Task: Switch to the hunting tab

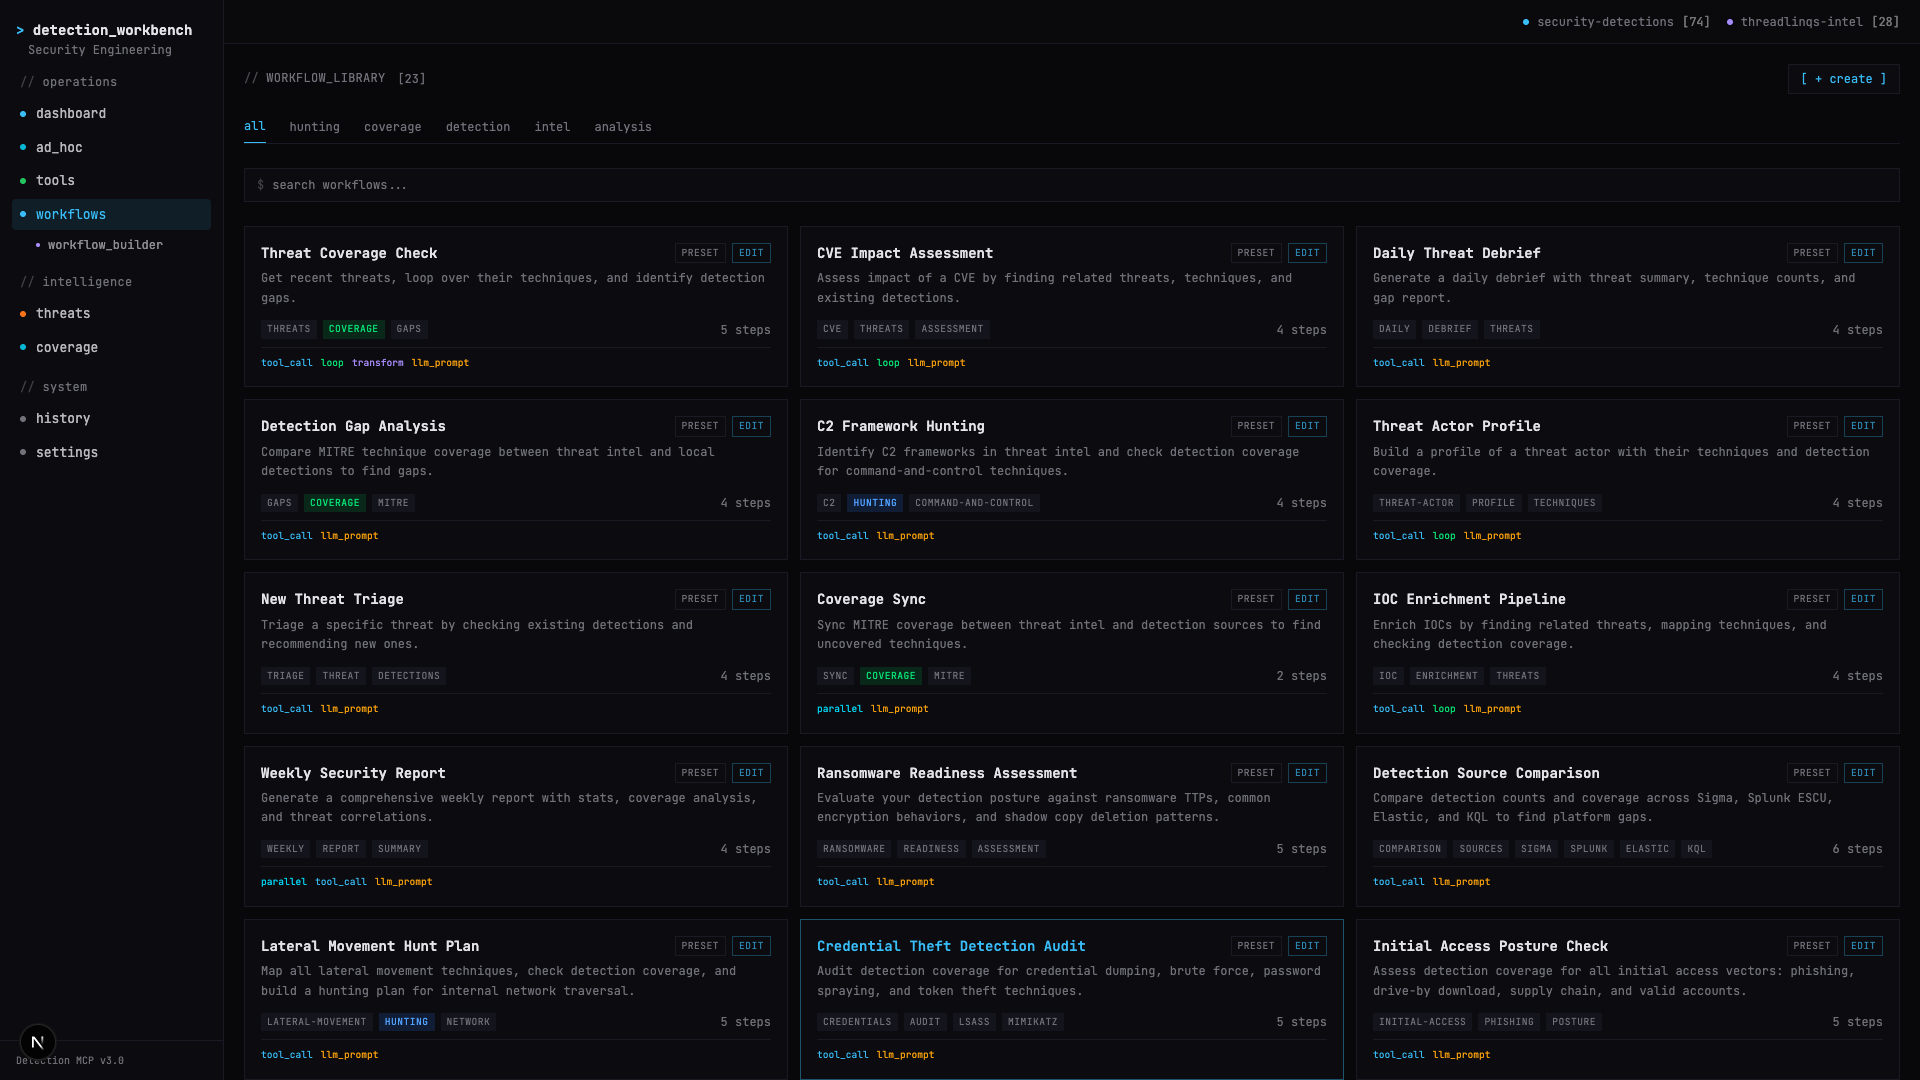Action: pyautogui.click(x=315, y=127)
